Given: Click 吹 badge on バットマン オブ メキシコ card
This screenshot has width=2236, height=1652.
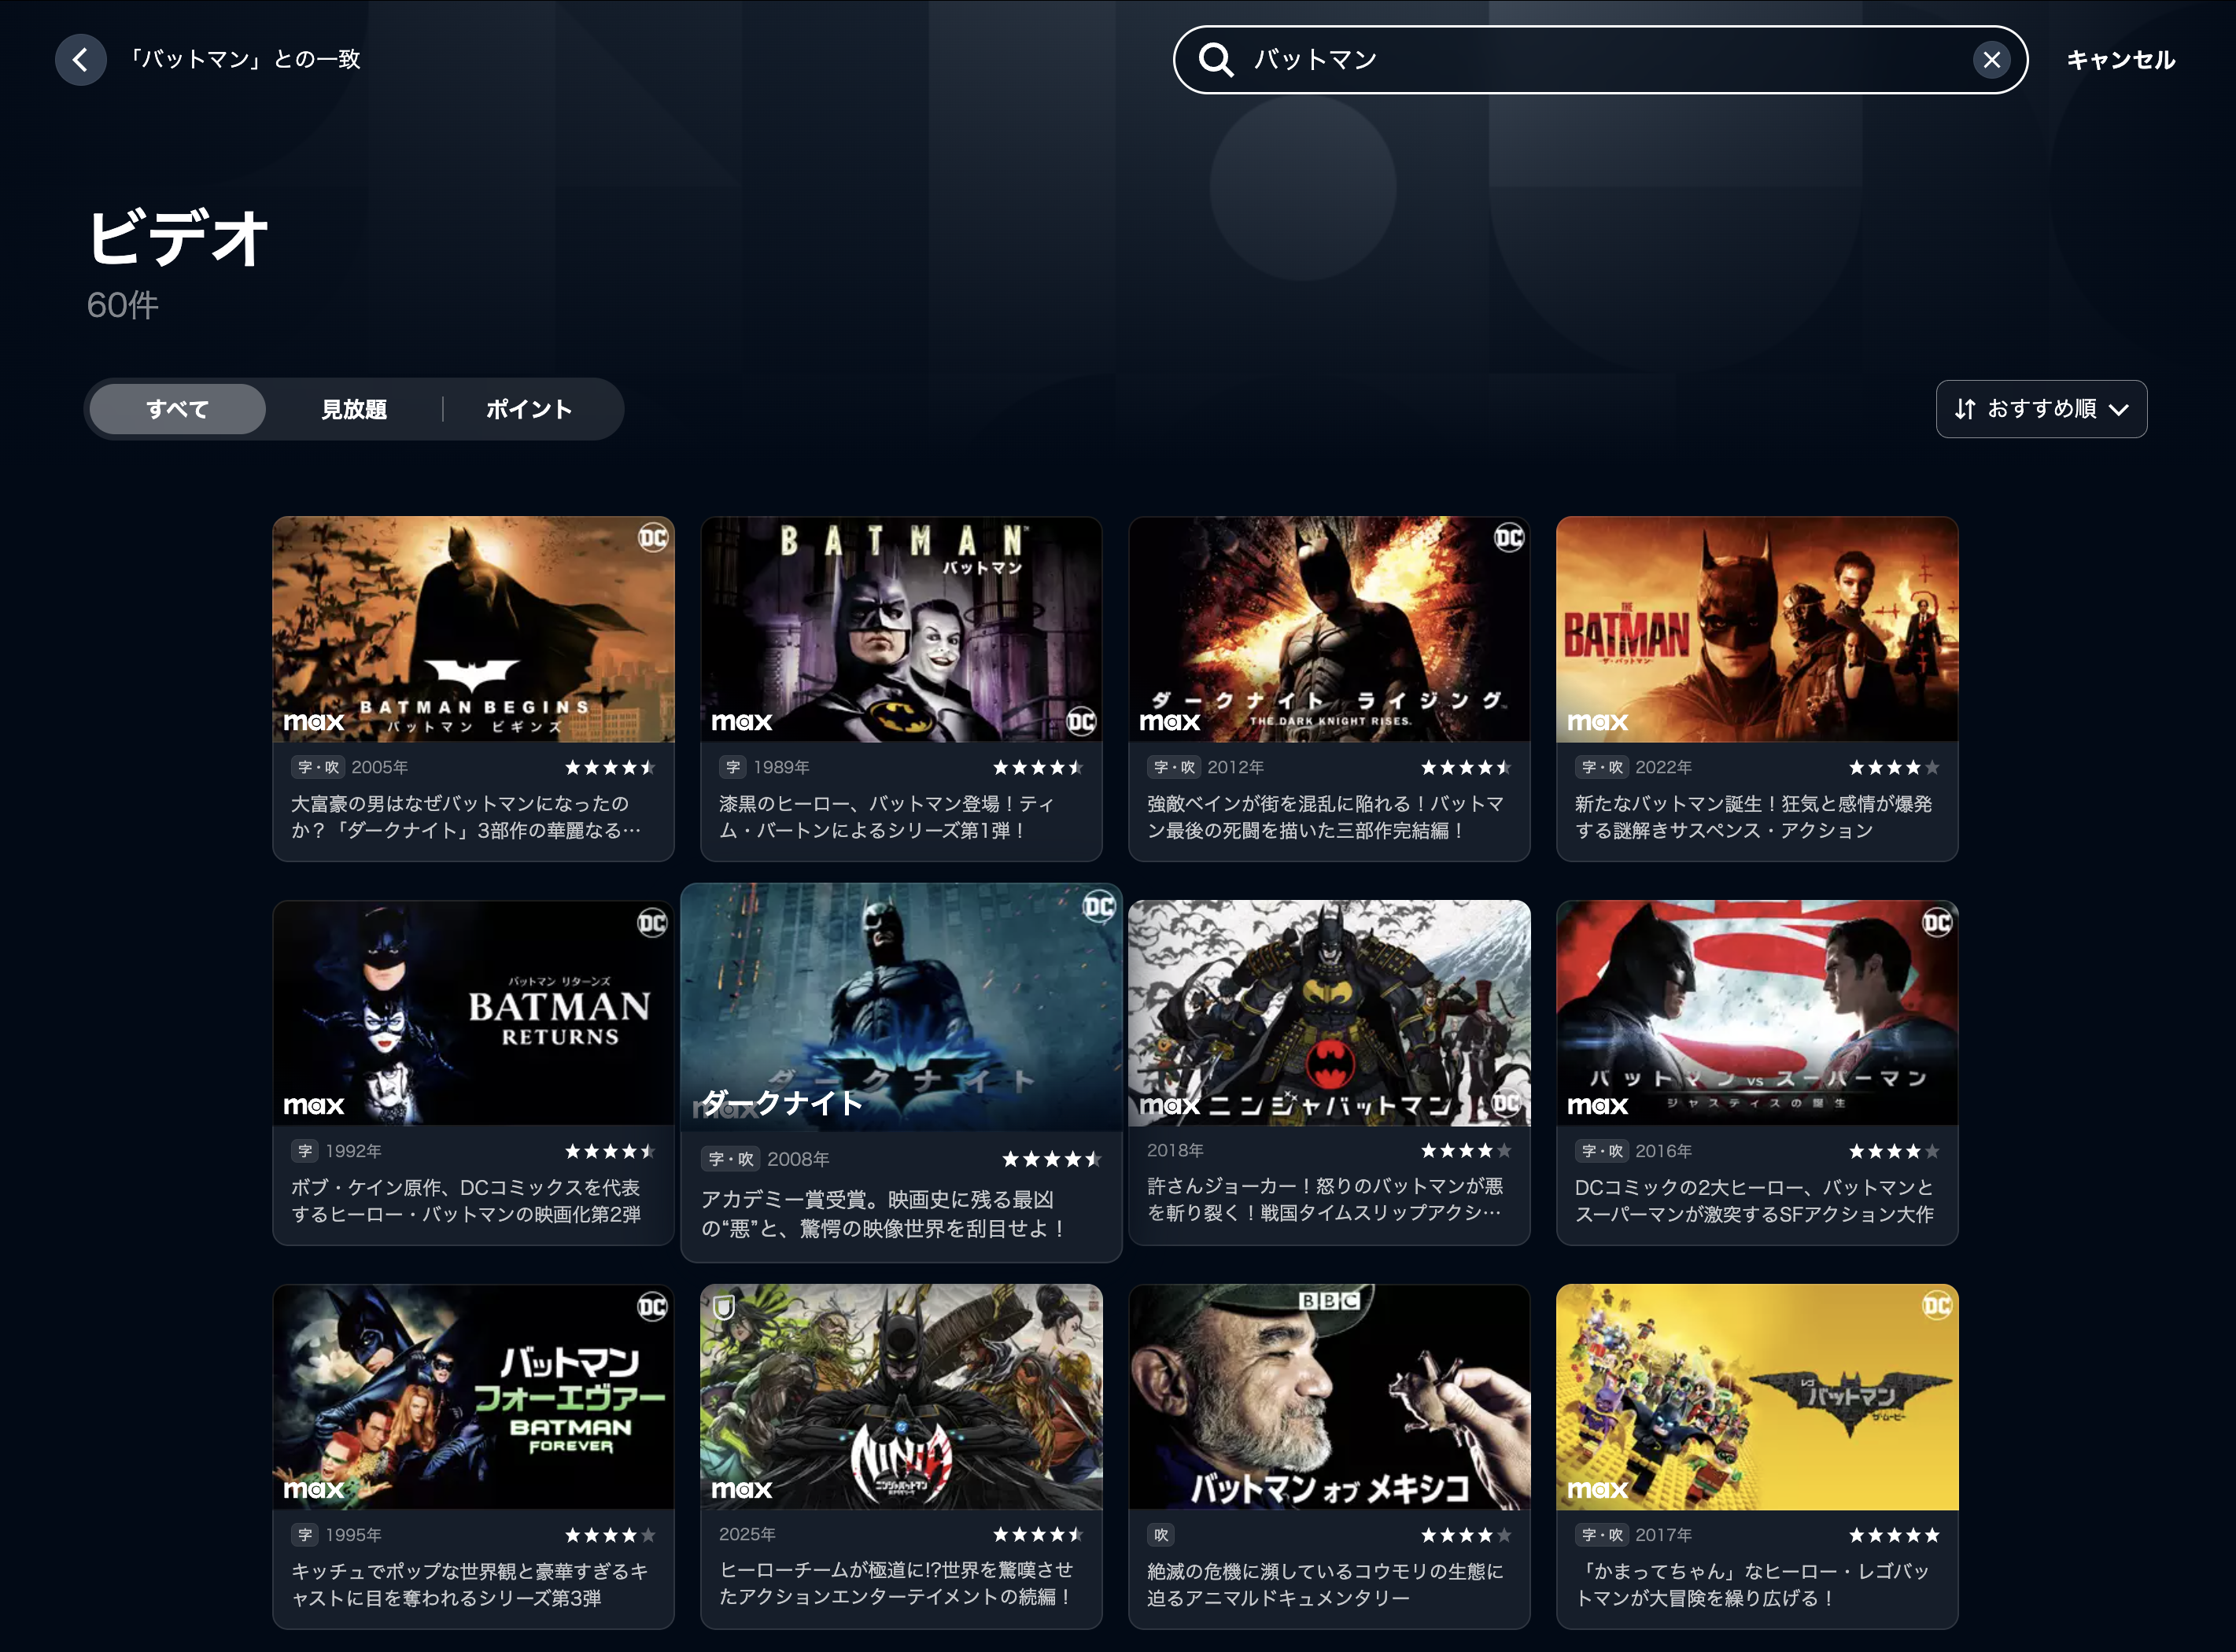Looking at the screenshot, I should (1161, 1535).
